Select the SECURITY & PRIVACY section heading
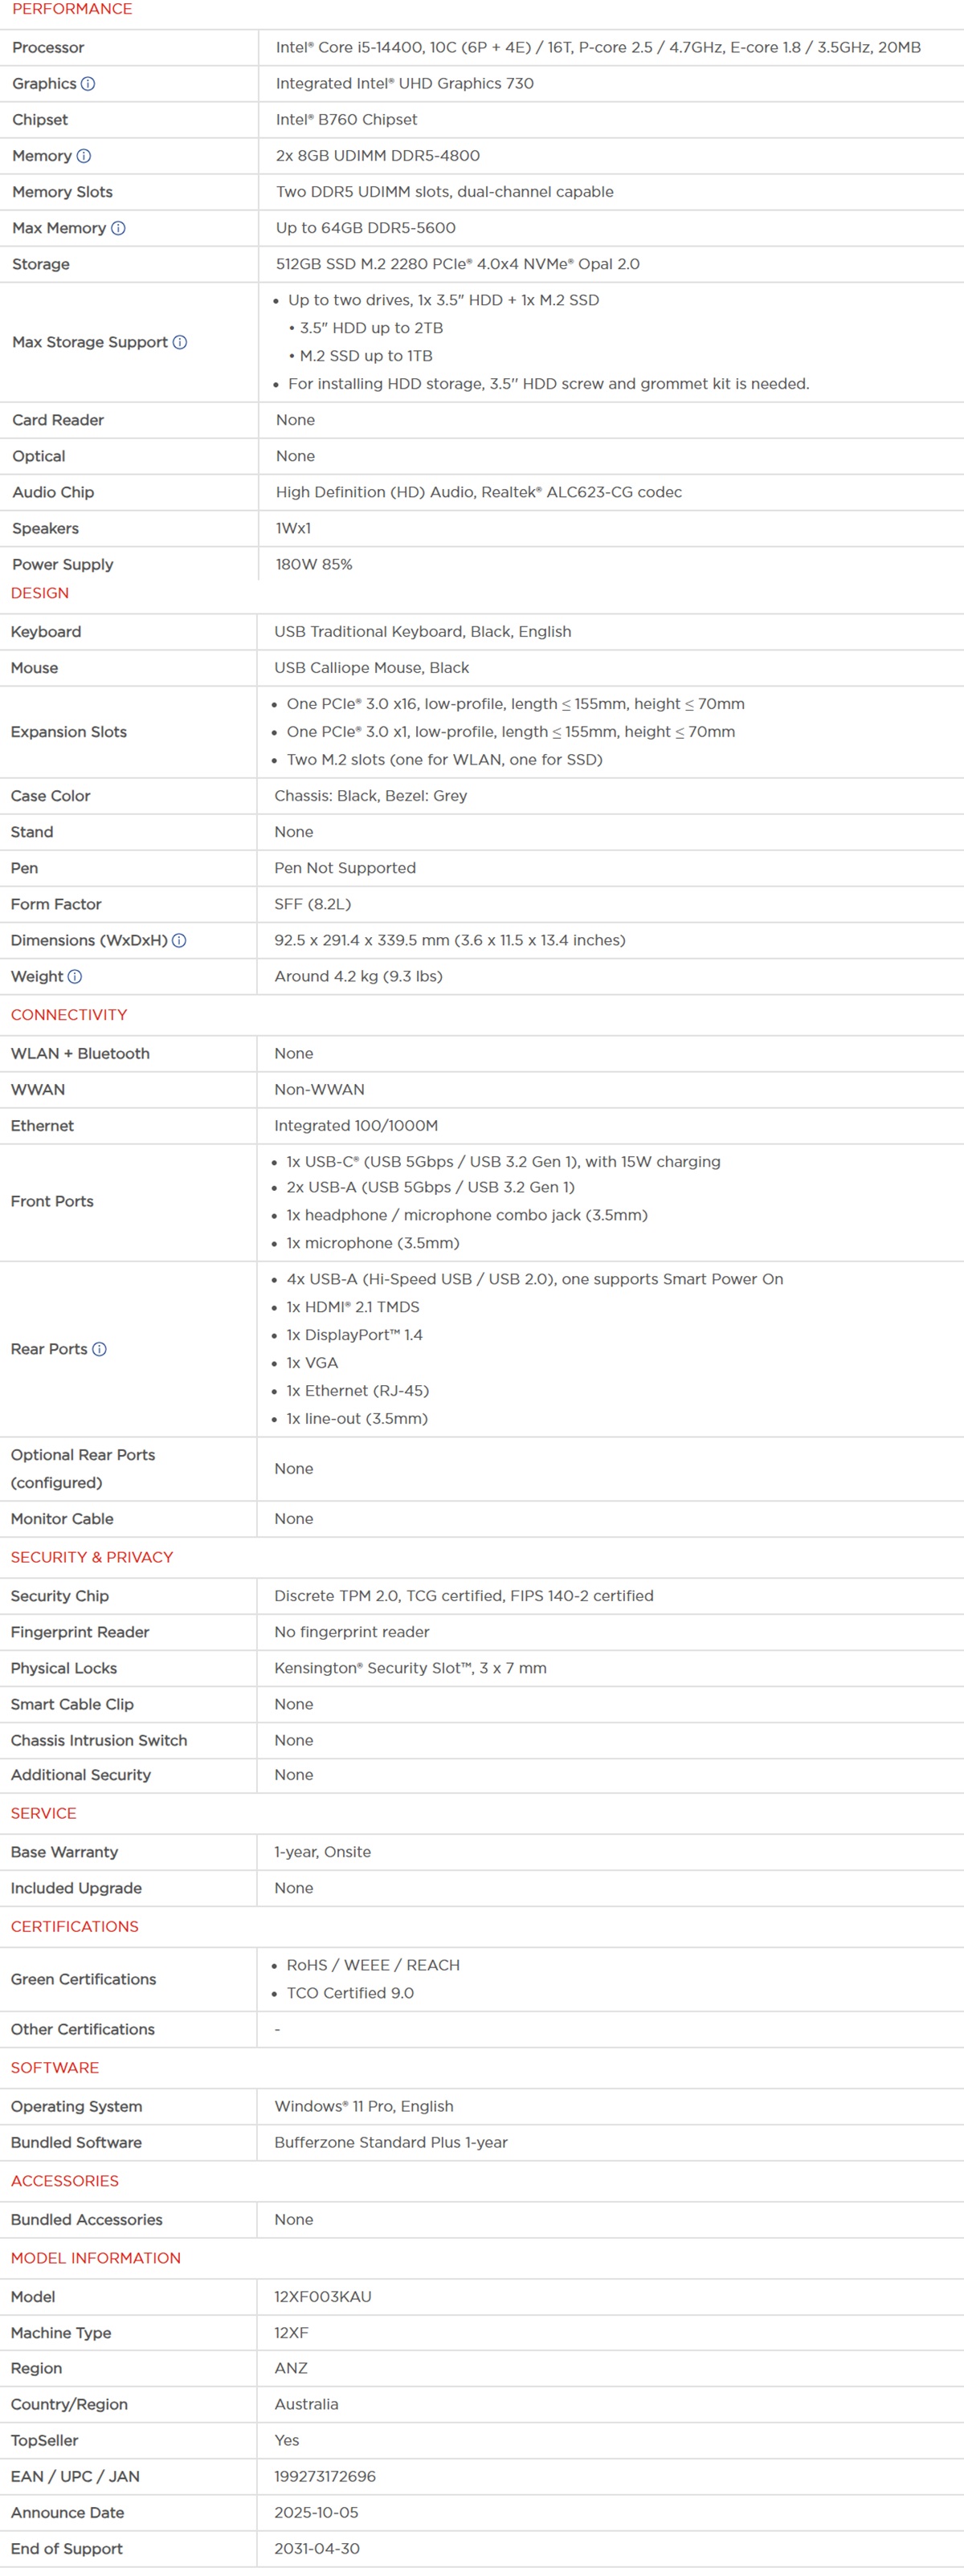This screenshot has height=2576, width=964. click(92, 1557)
